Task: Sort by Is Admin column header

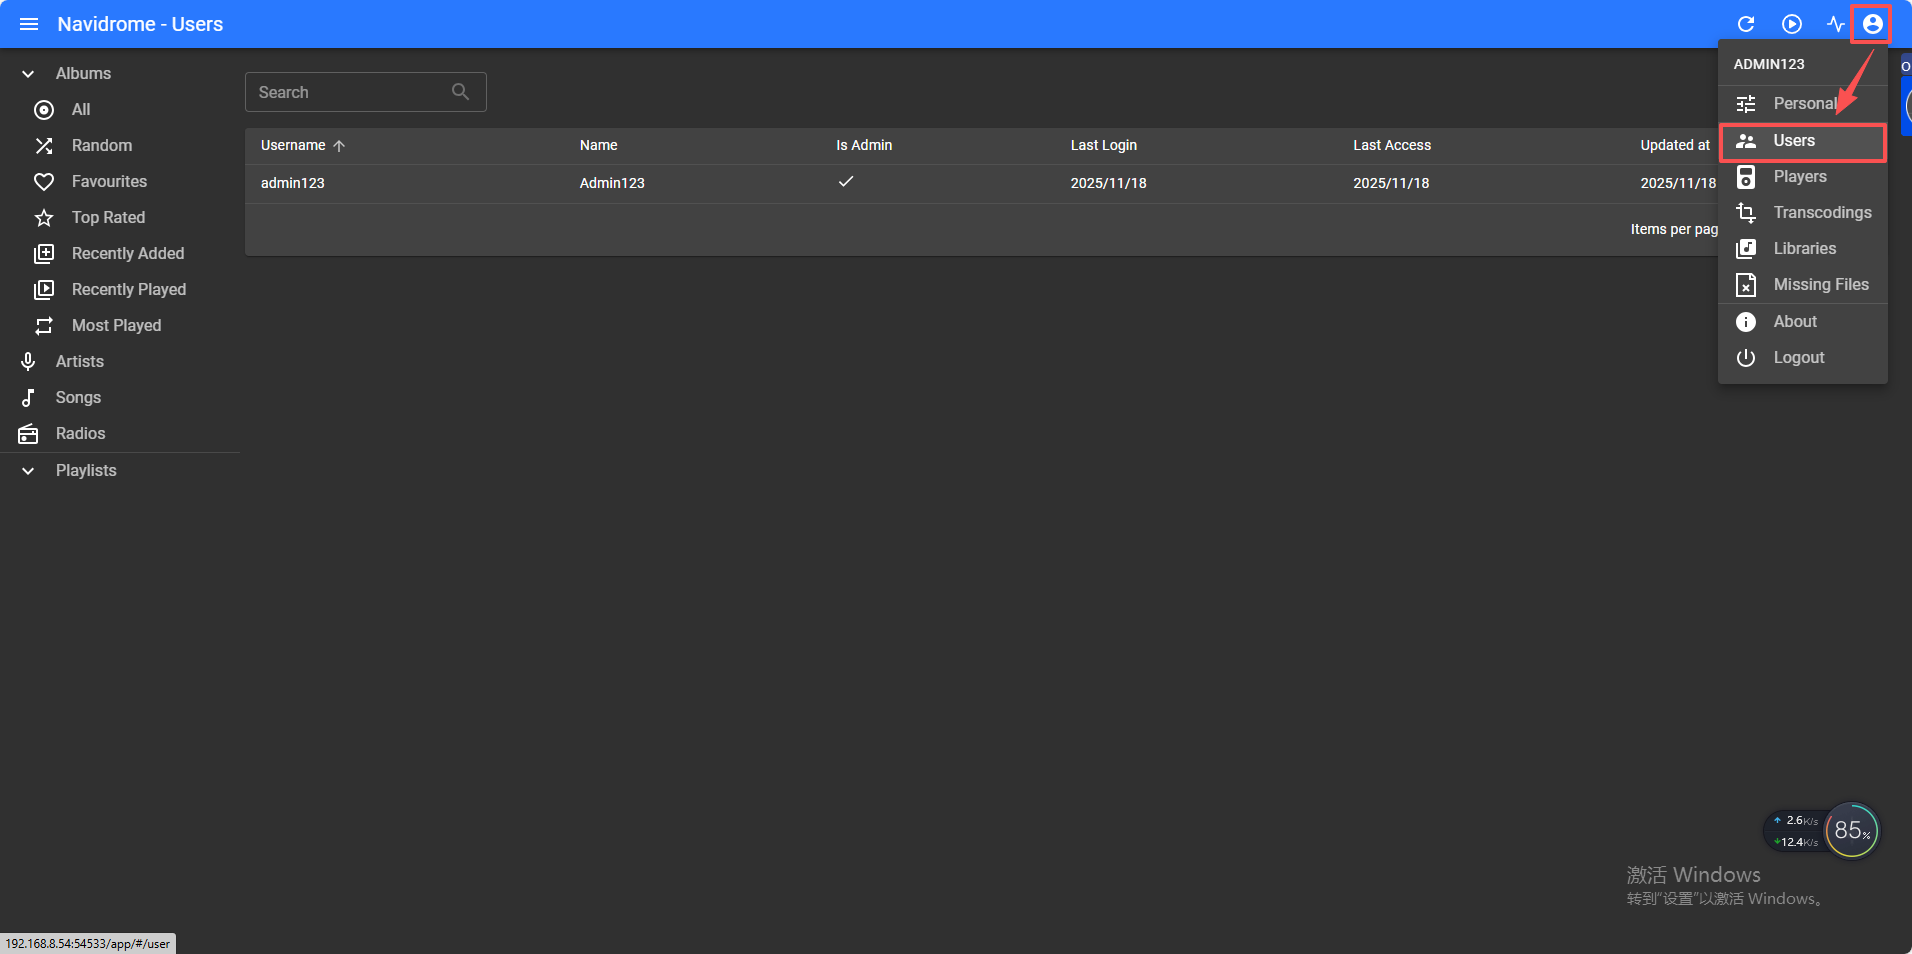Action: coord(864,146)
